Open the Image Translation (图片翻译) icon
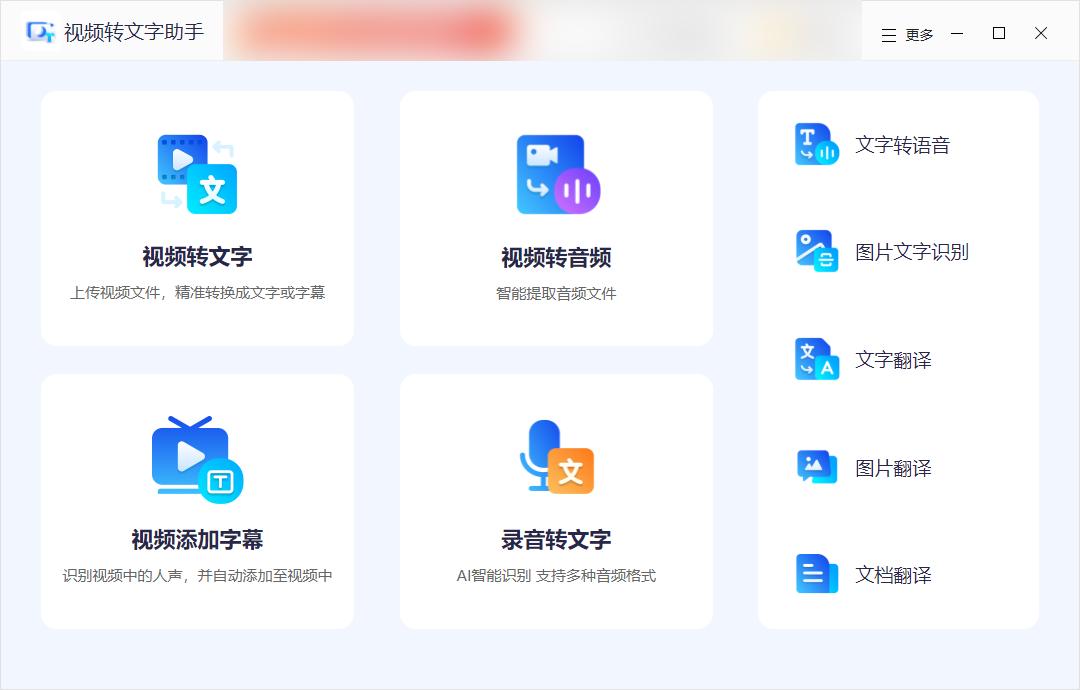Image resolution: width=1080 pixels, height=690 pixels. pyautogui.click(x=816, y=467)
